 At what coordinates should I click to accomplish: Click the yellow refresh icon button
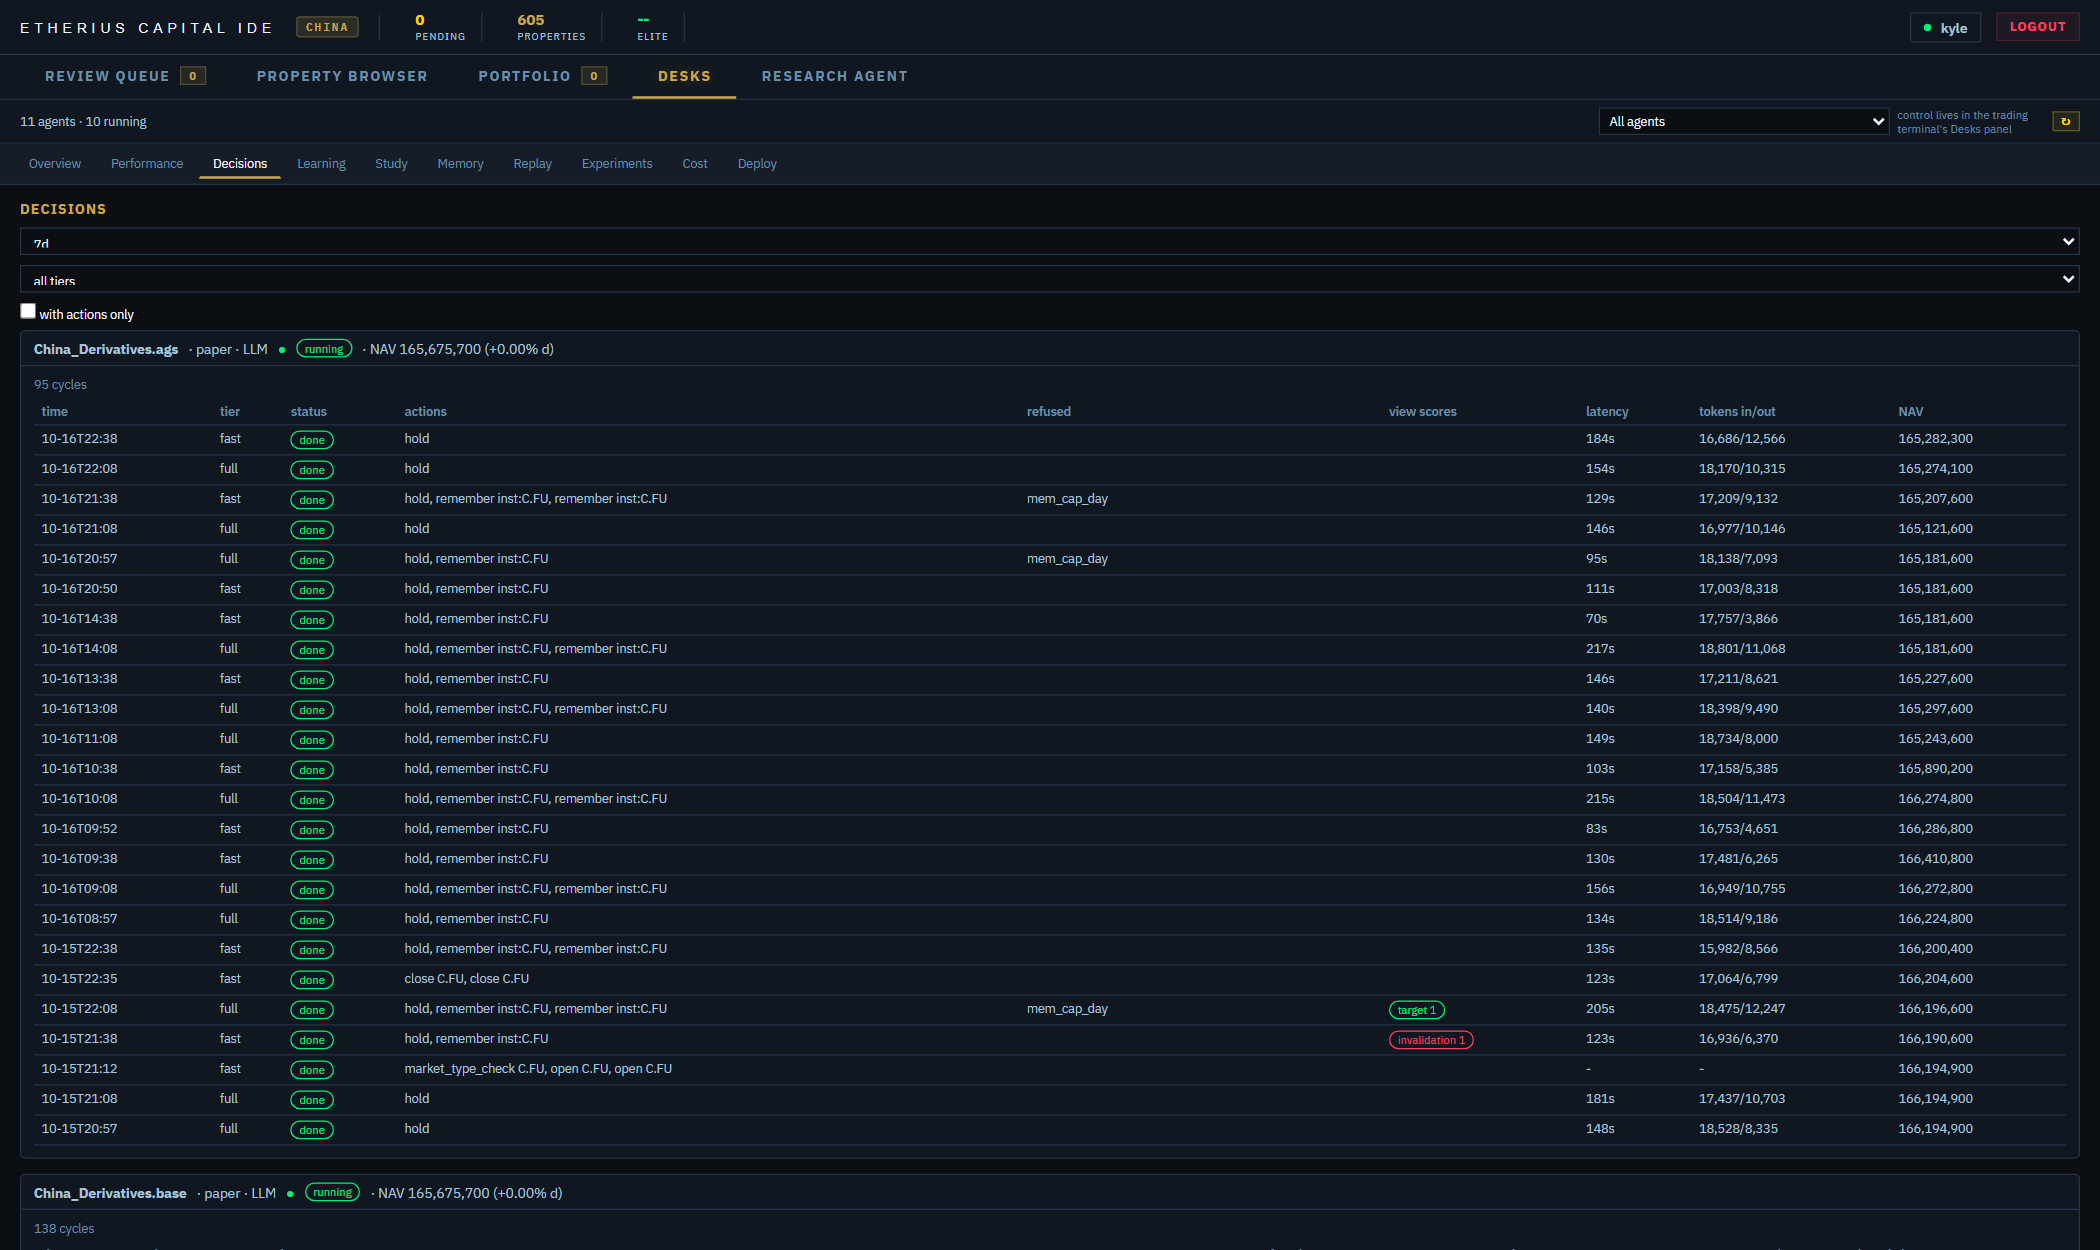click(x=2065, y=122)
